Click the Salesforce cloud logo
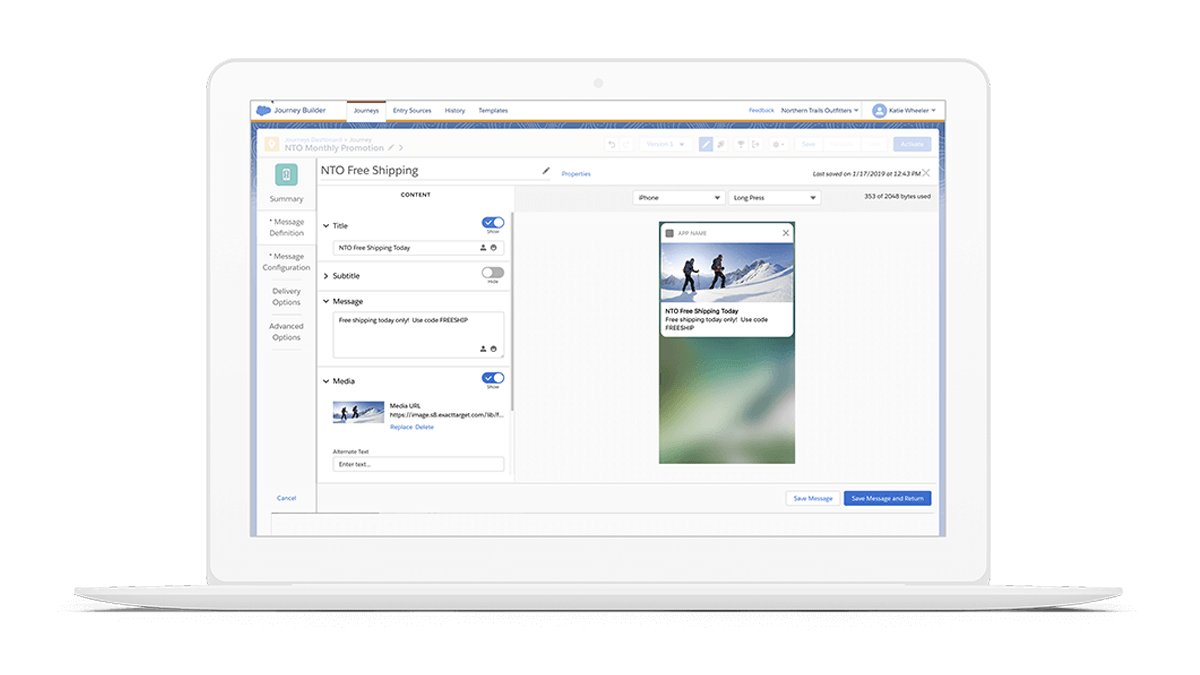The image size is (1200, 675). [263, 110]
